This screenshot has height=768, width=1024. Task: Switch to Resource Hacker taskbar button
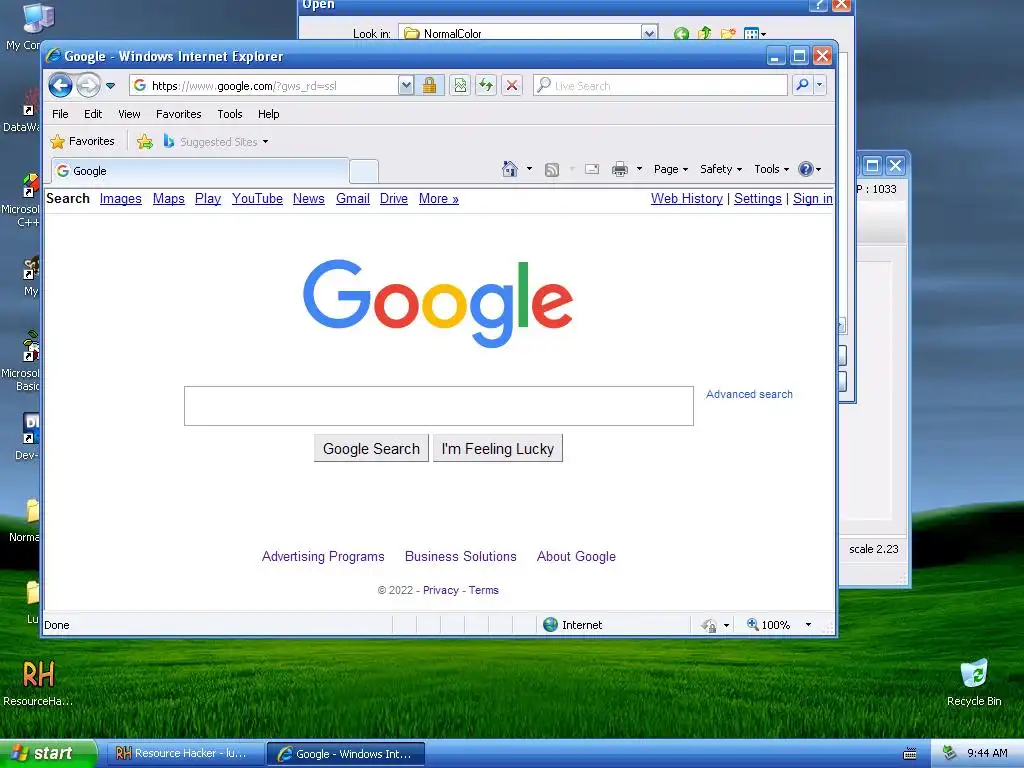coord(185,754)
